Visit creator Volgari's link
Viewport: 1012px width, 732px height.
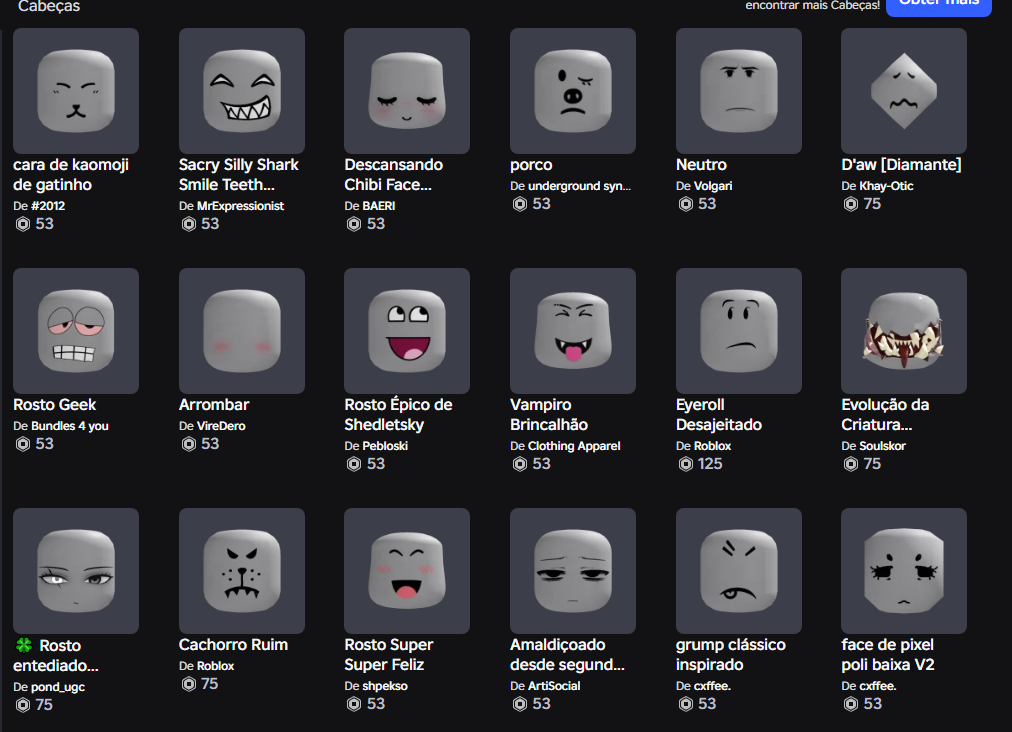713,186
